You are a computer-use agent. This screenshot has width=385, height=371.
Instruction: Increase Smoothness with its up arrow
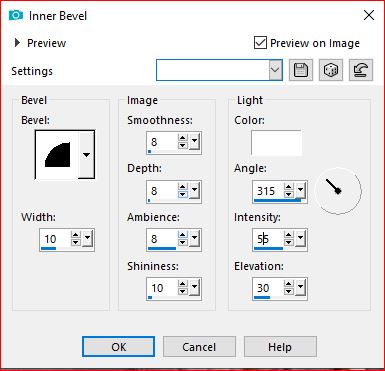183,138
